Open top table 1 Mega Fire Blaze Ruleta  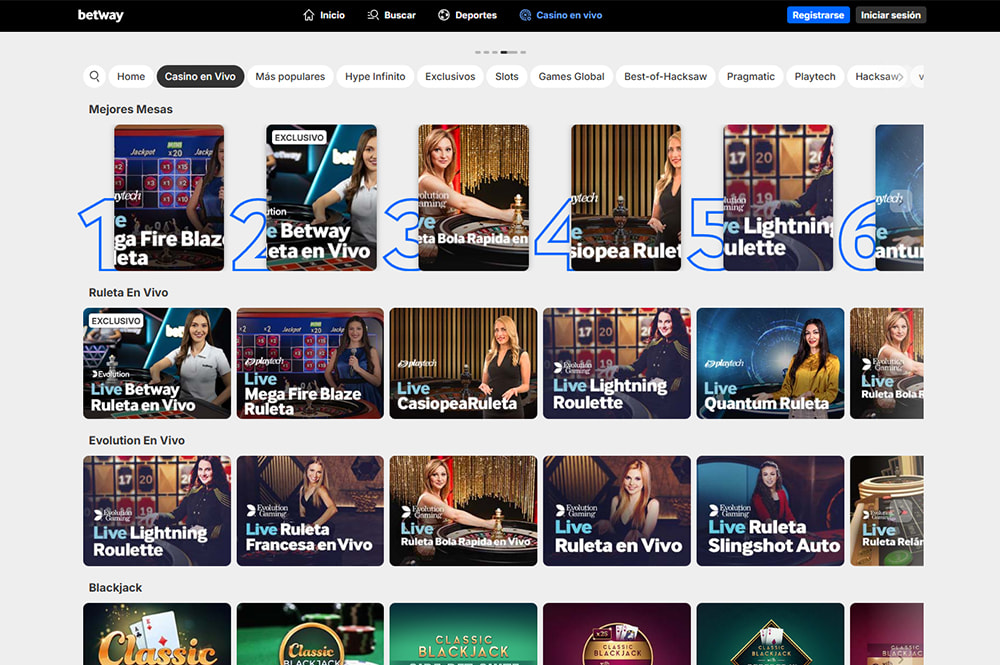click(x=169, y=198)
